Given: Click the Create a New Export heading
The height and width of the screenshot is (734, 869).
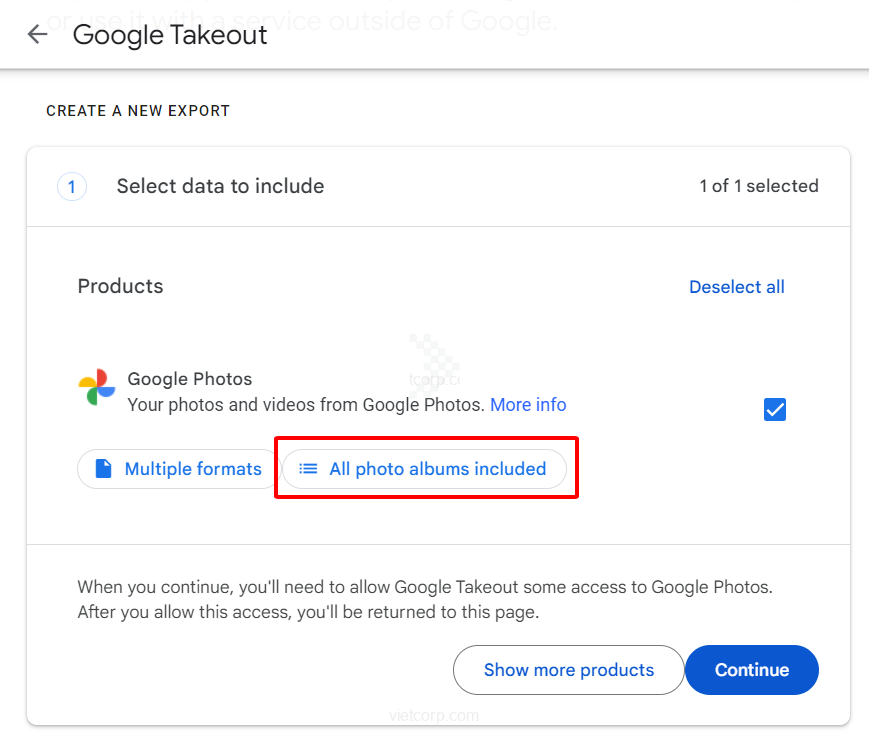Looking at the screenshot, I should (138, 111).
